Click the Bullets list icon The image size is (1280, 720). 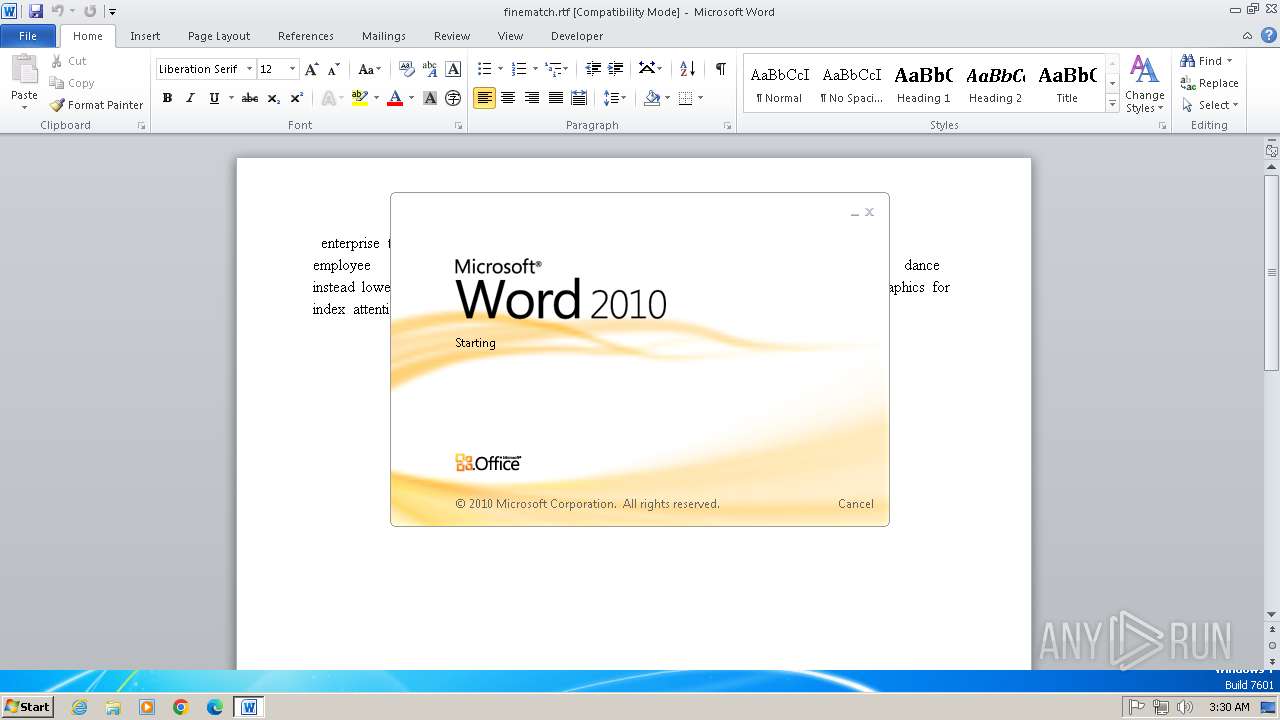(484, 69)
